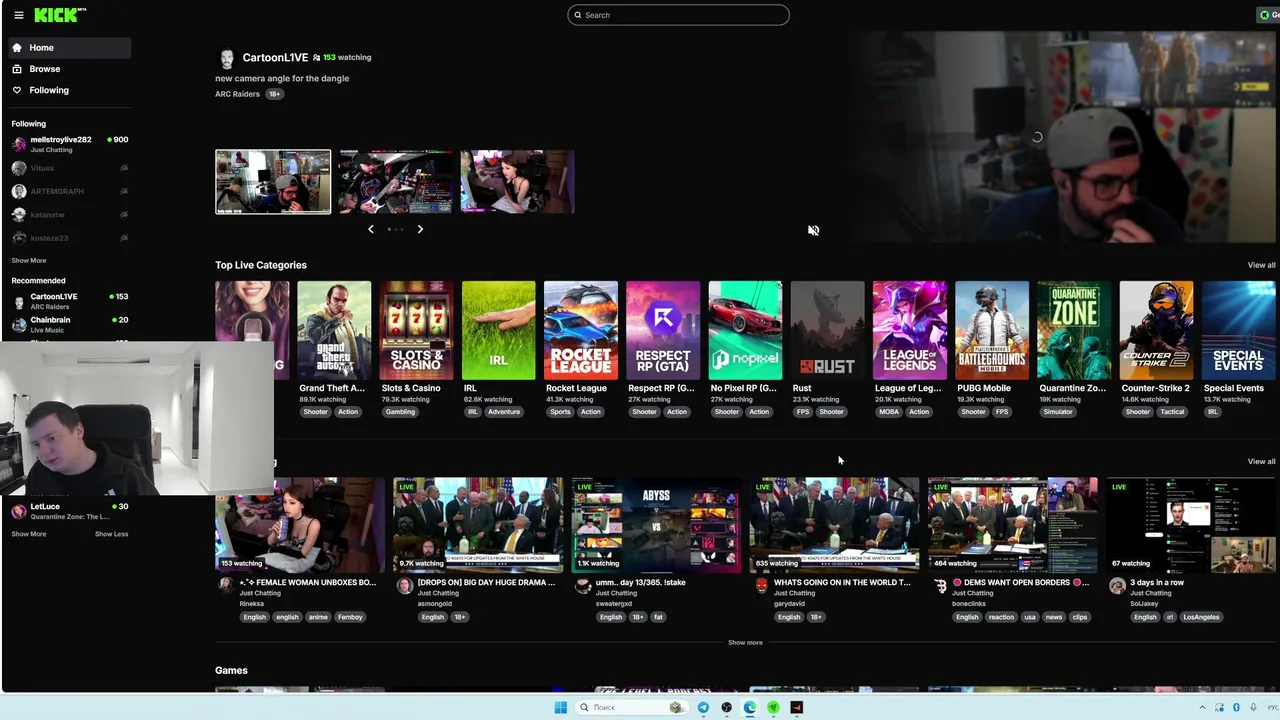Open Rust category

pos(827,330)
